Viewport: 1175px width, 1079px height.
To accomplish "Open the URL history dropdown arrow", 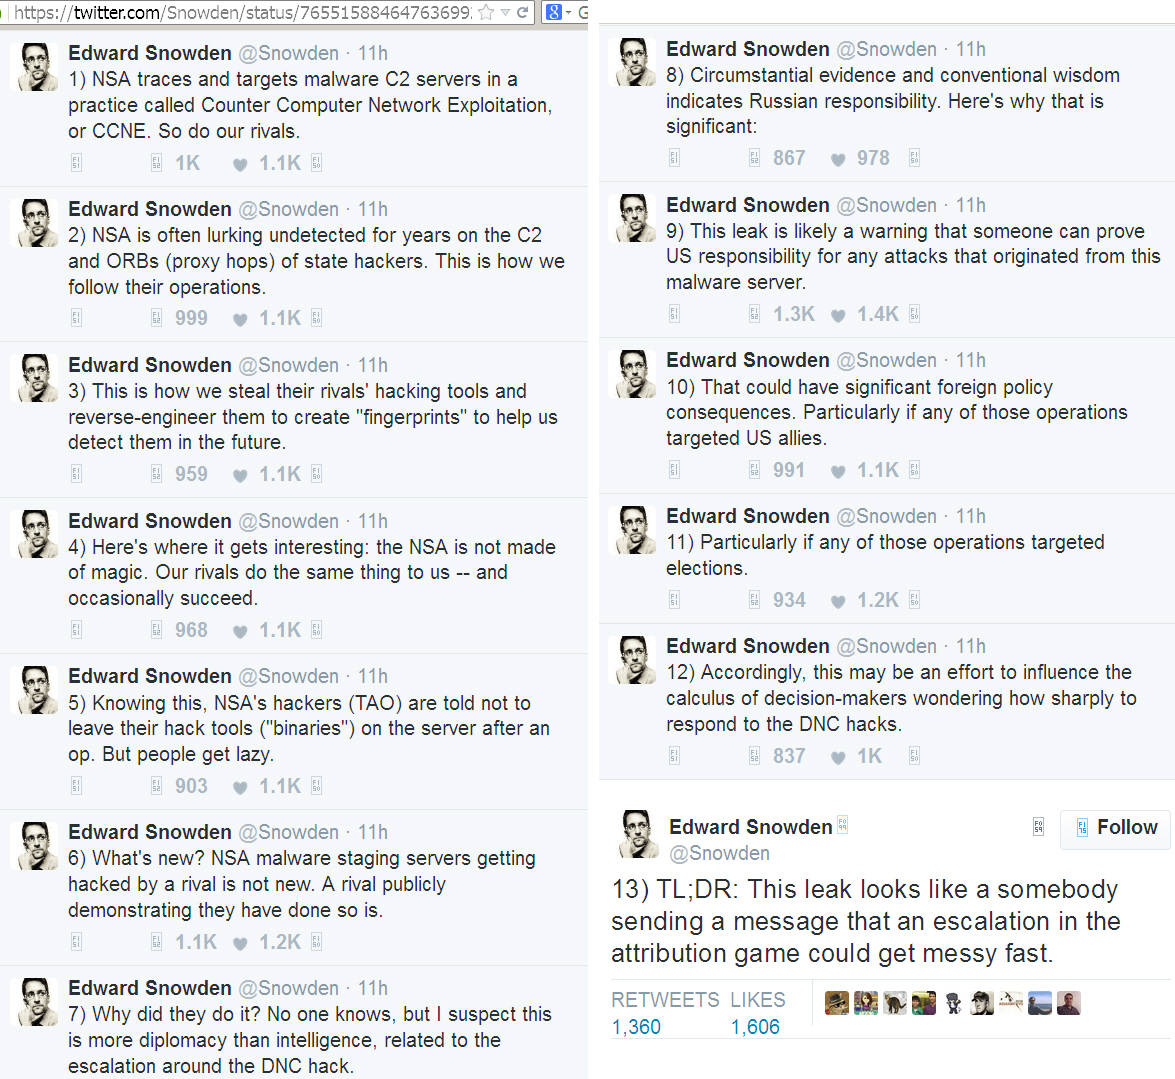I will click(505, 12).
